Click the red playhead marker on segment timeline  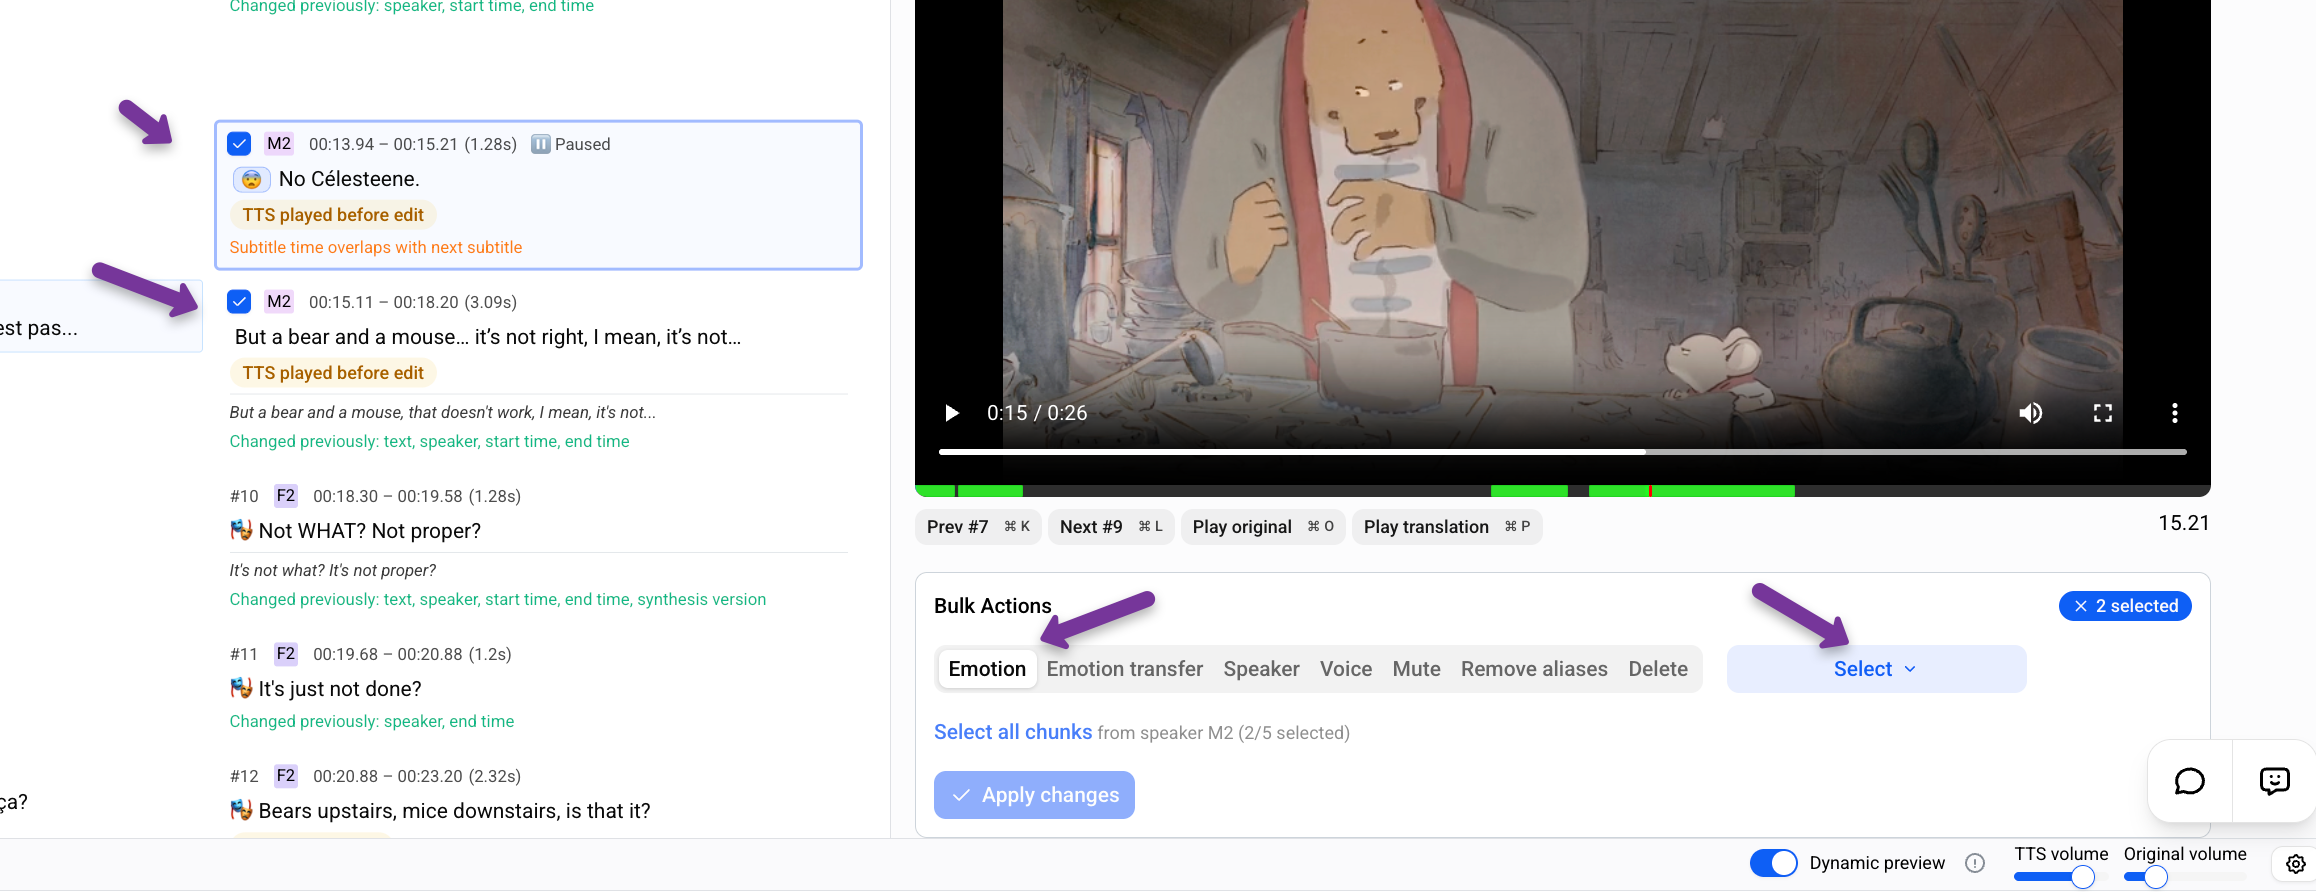1650,491
